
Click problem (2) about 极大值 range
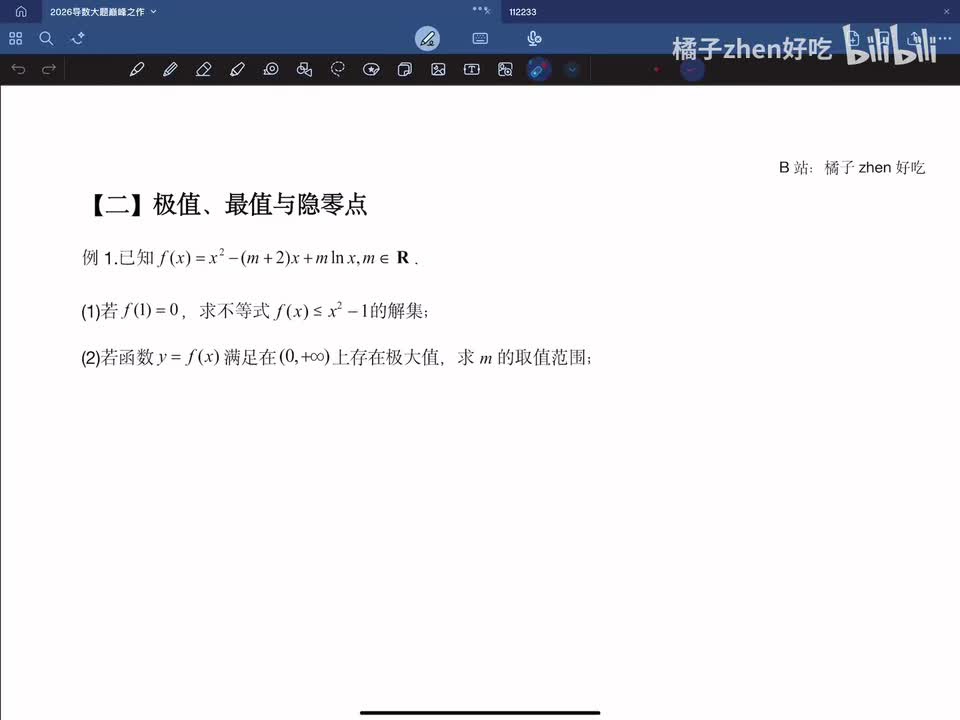pyautogui.click(x=336, y=357)
